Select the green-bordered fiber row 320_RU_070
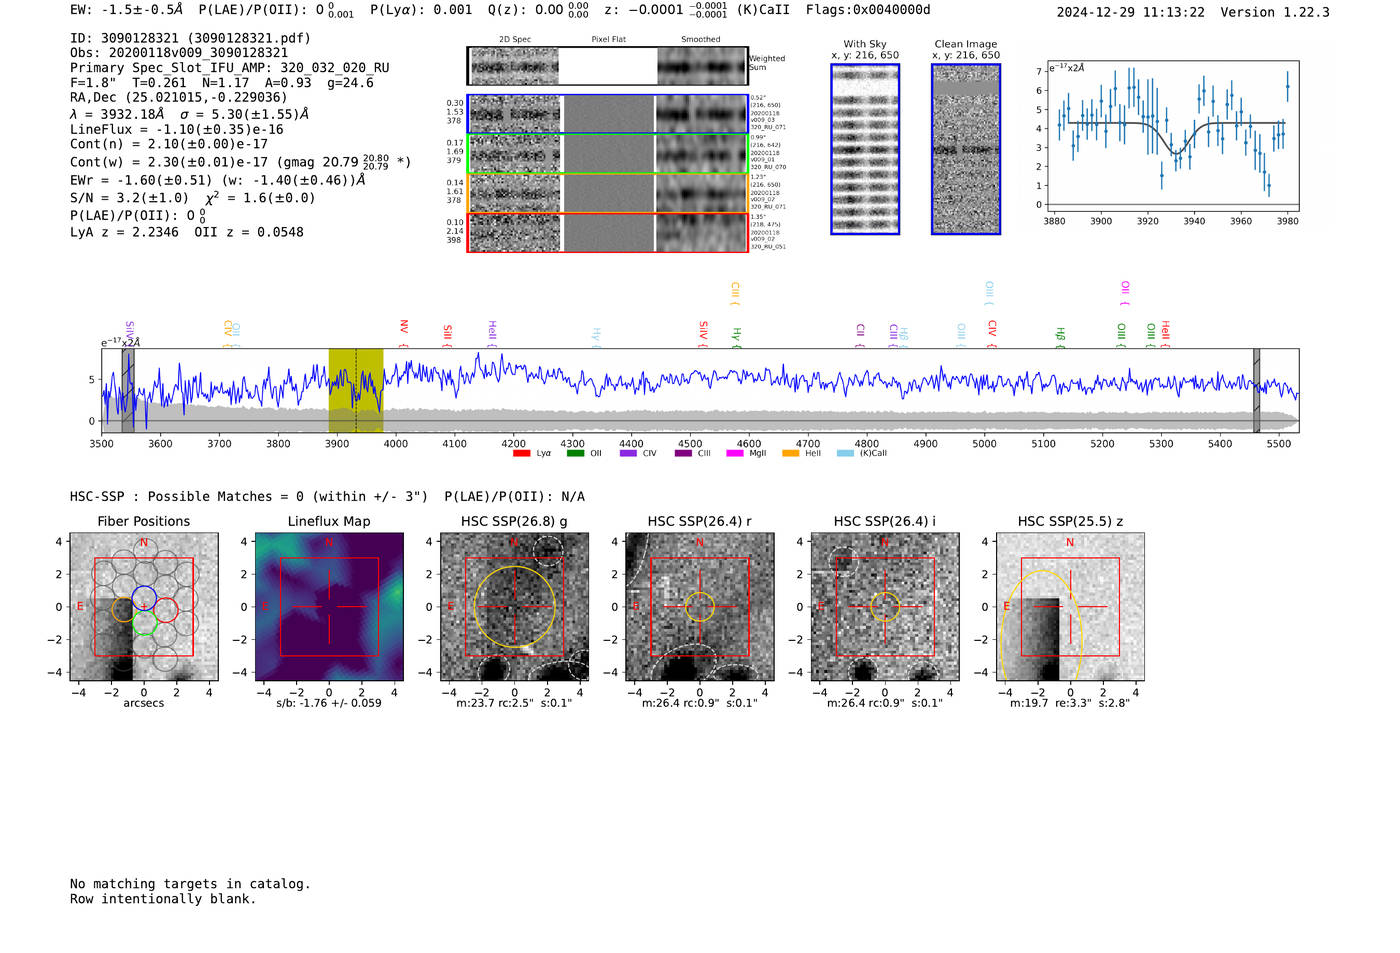 607,154
